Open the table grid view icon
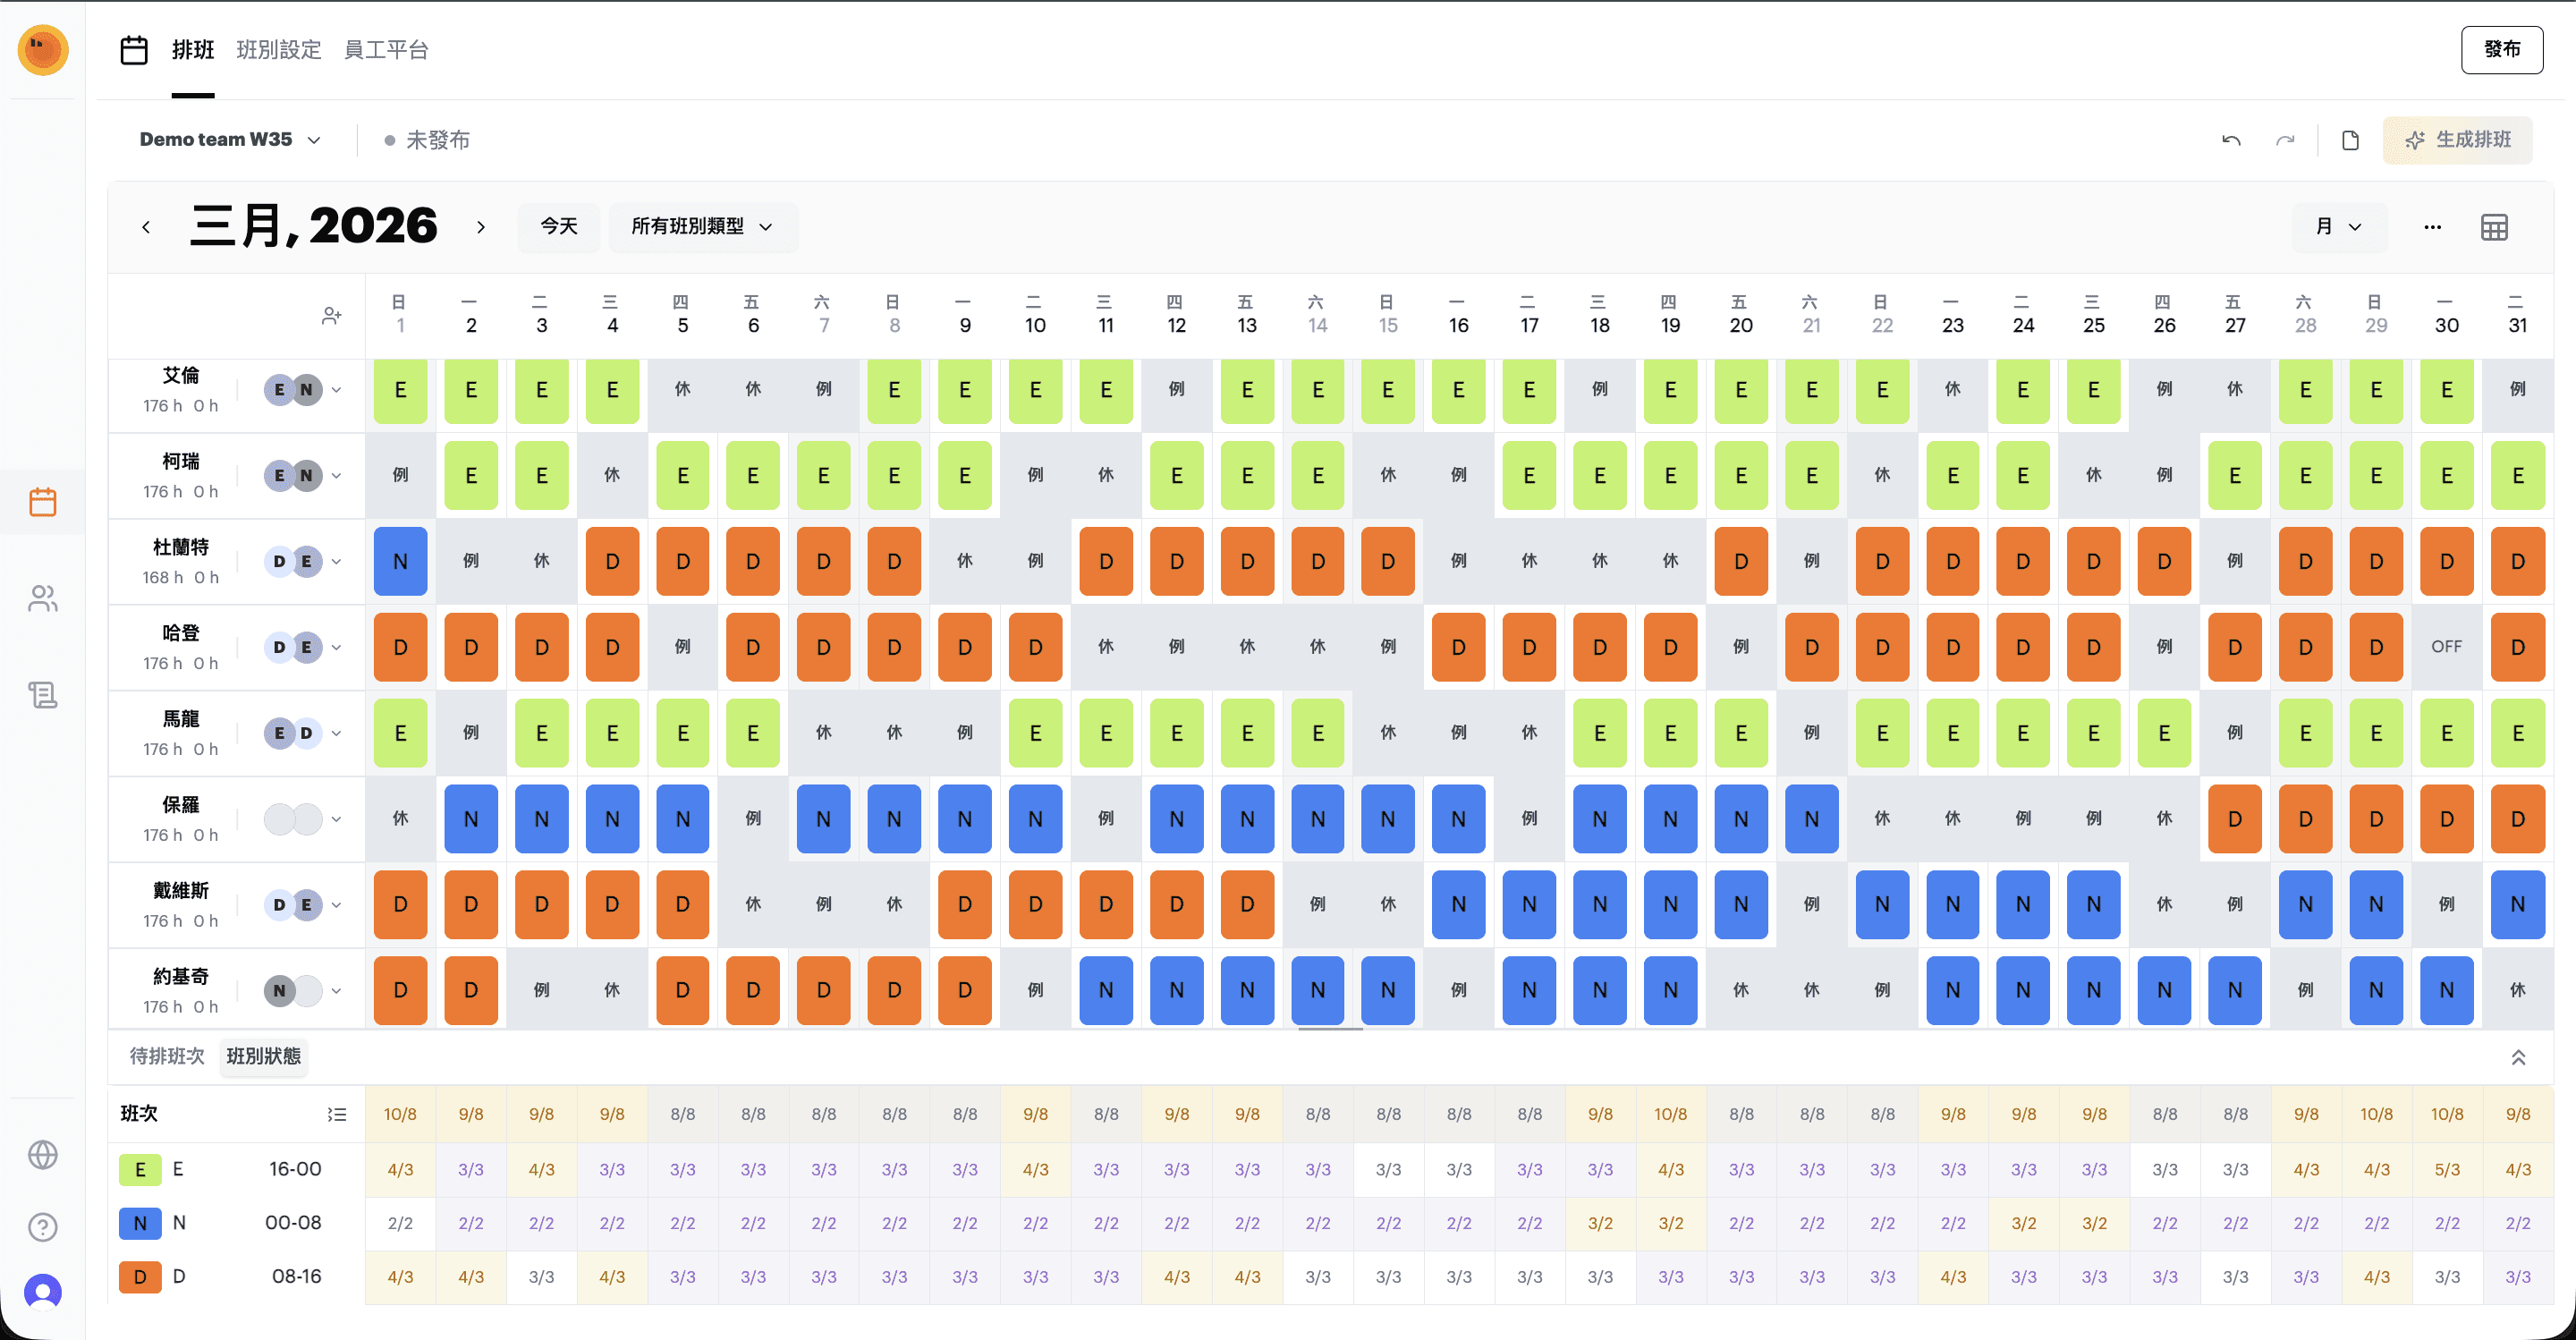The height and width of the screenshot is (1340, 2576). (x=2494, y=227)
